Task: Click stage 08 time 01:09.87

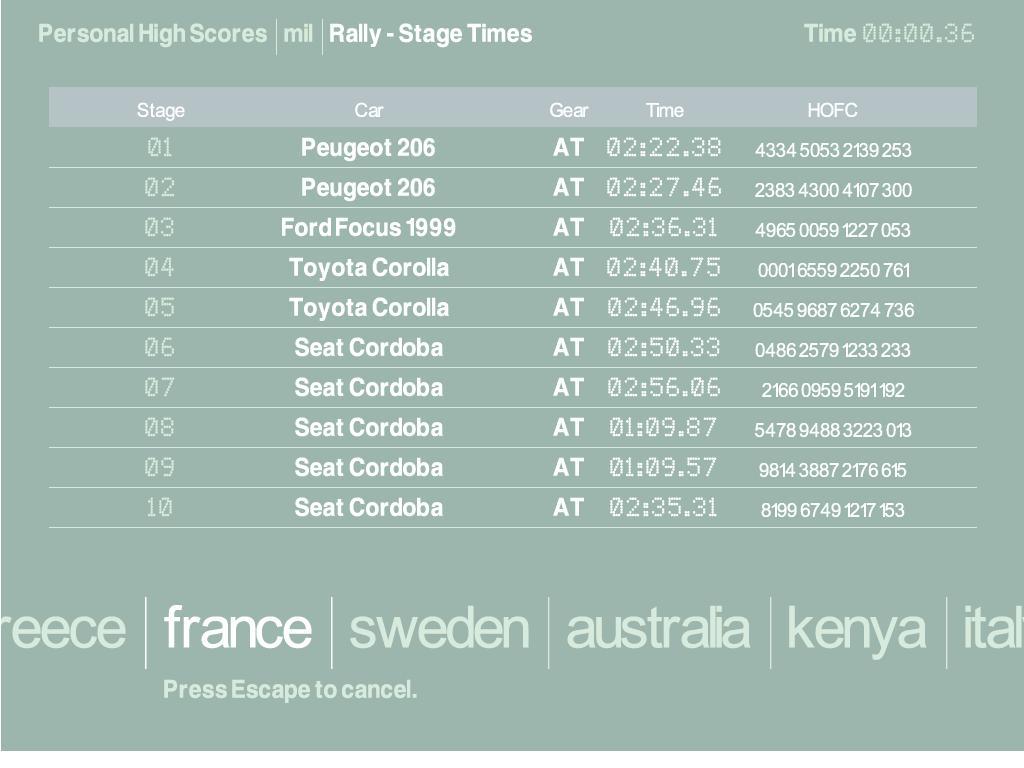Action: [x=663, y=428]
